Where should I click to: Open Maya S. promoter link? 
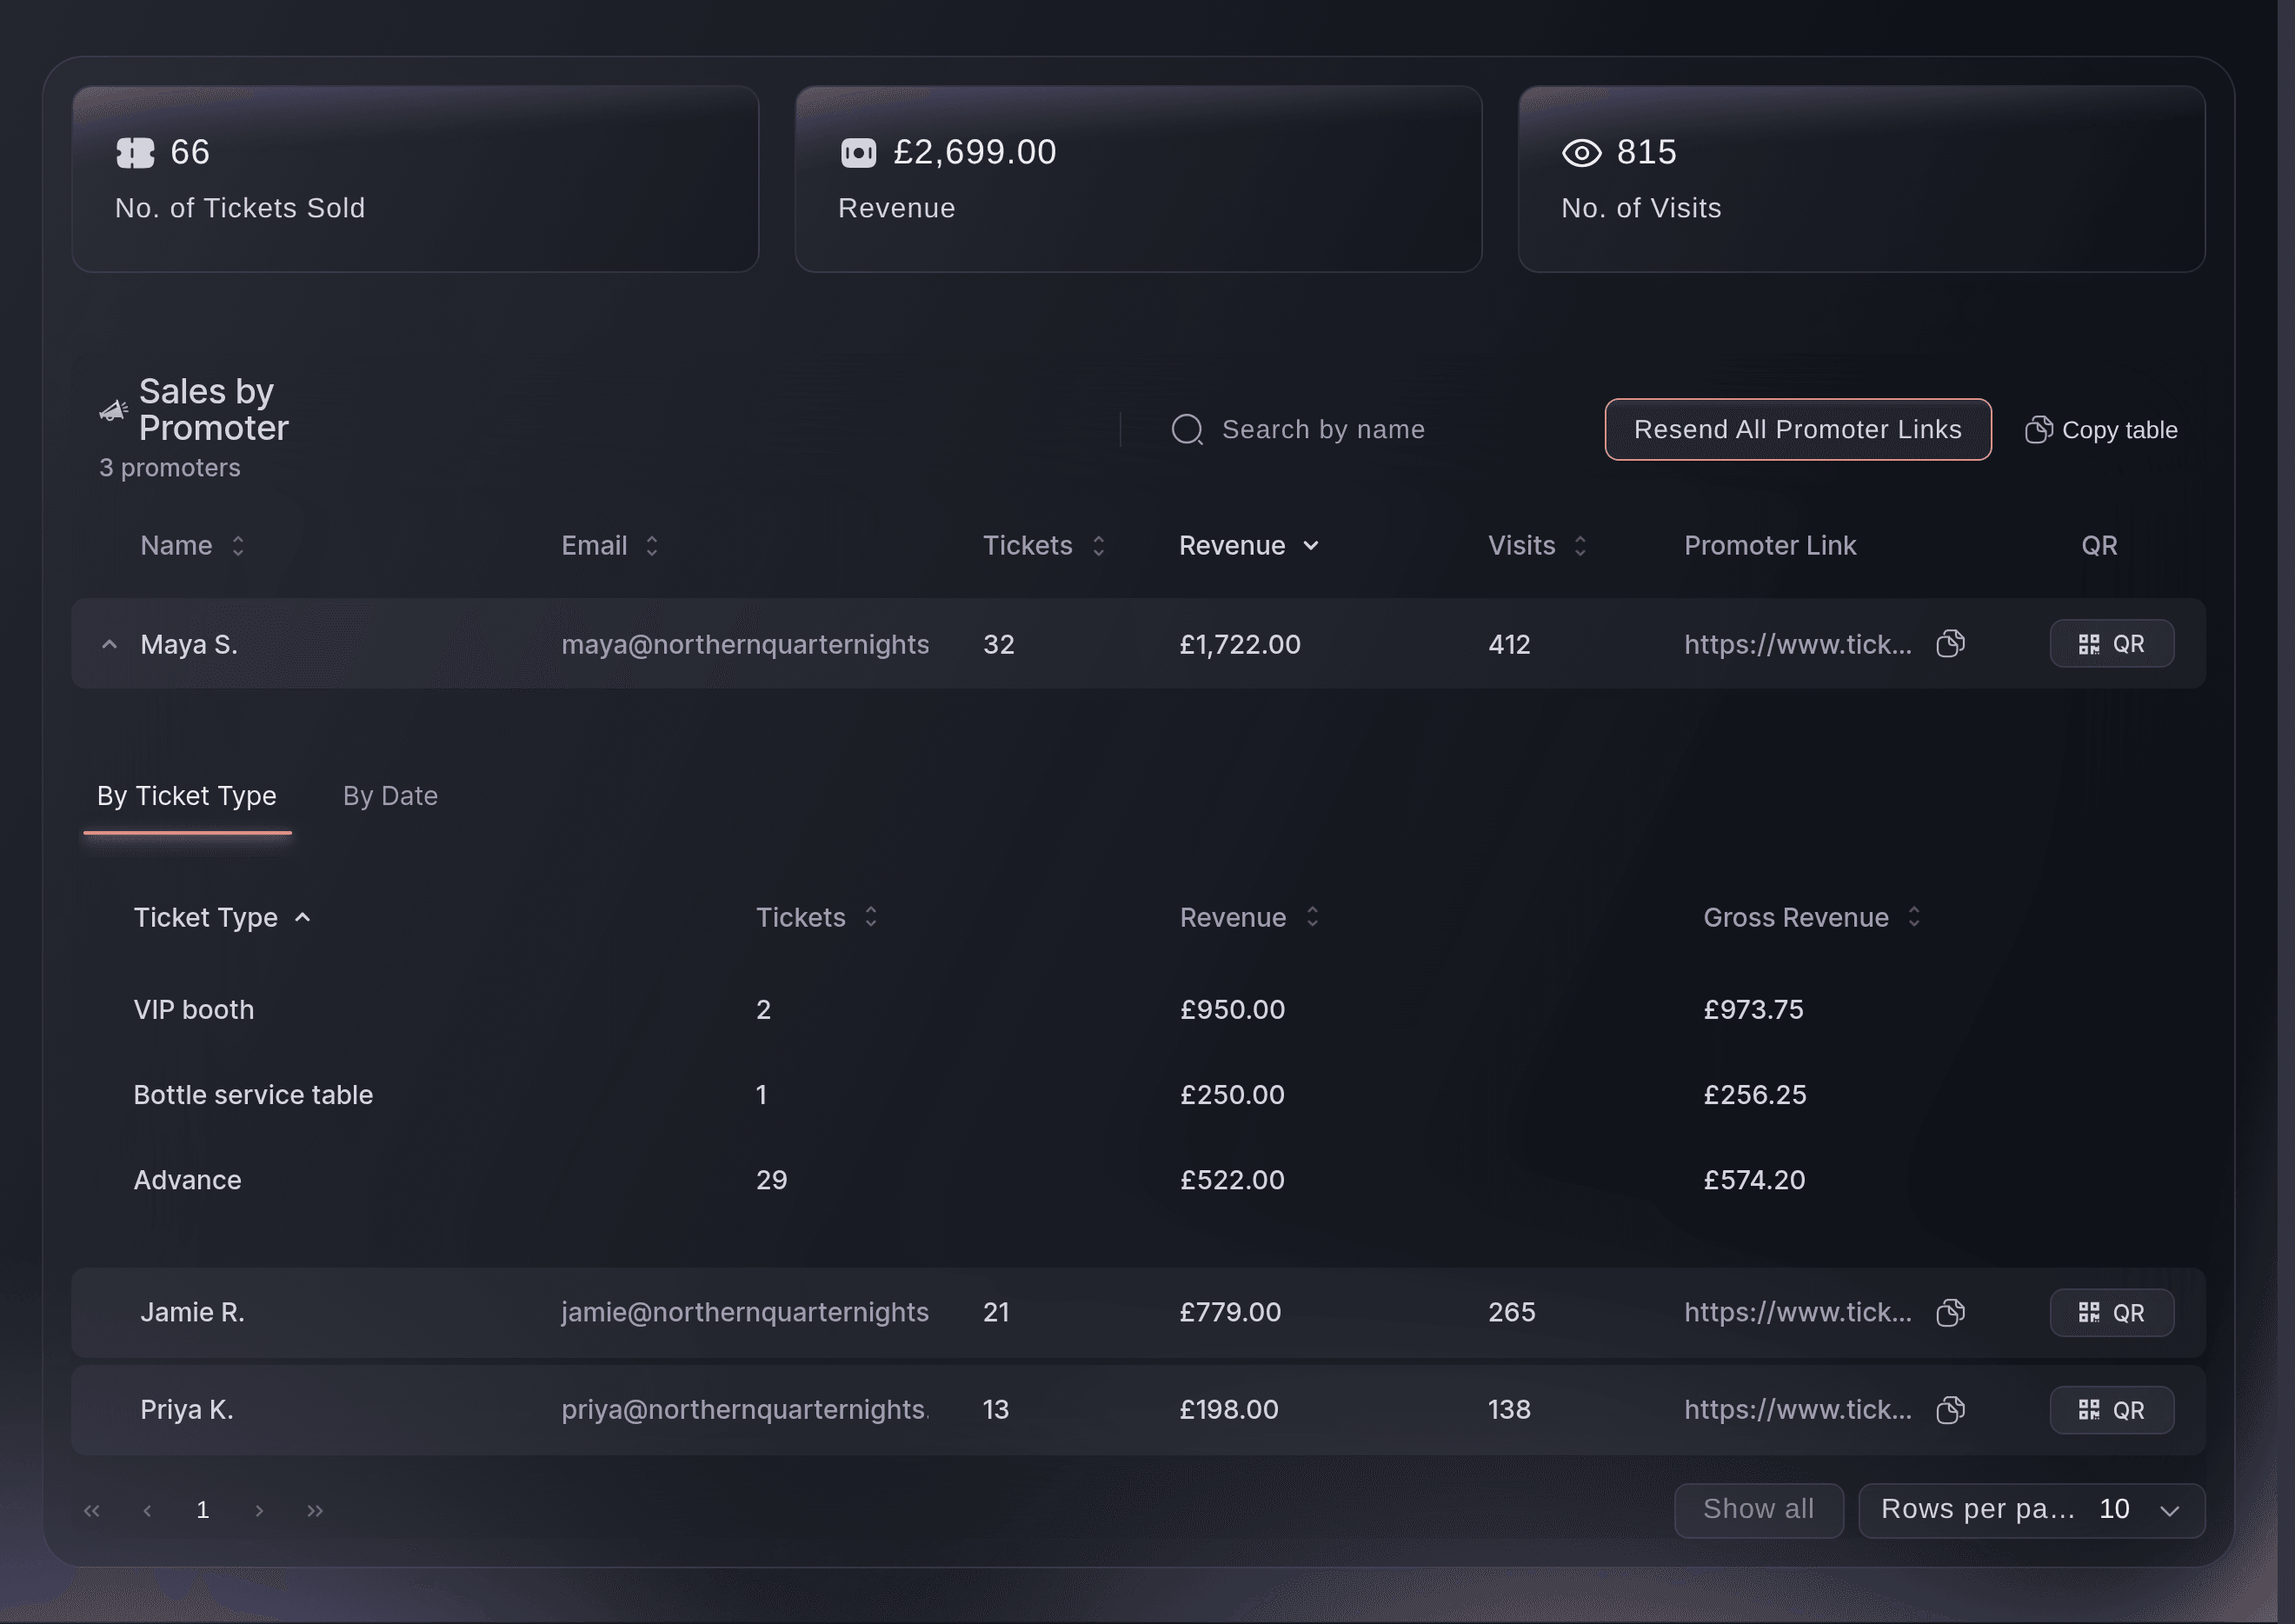(x=1797, y=644)
